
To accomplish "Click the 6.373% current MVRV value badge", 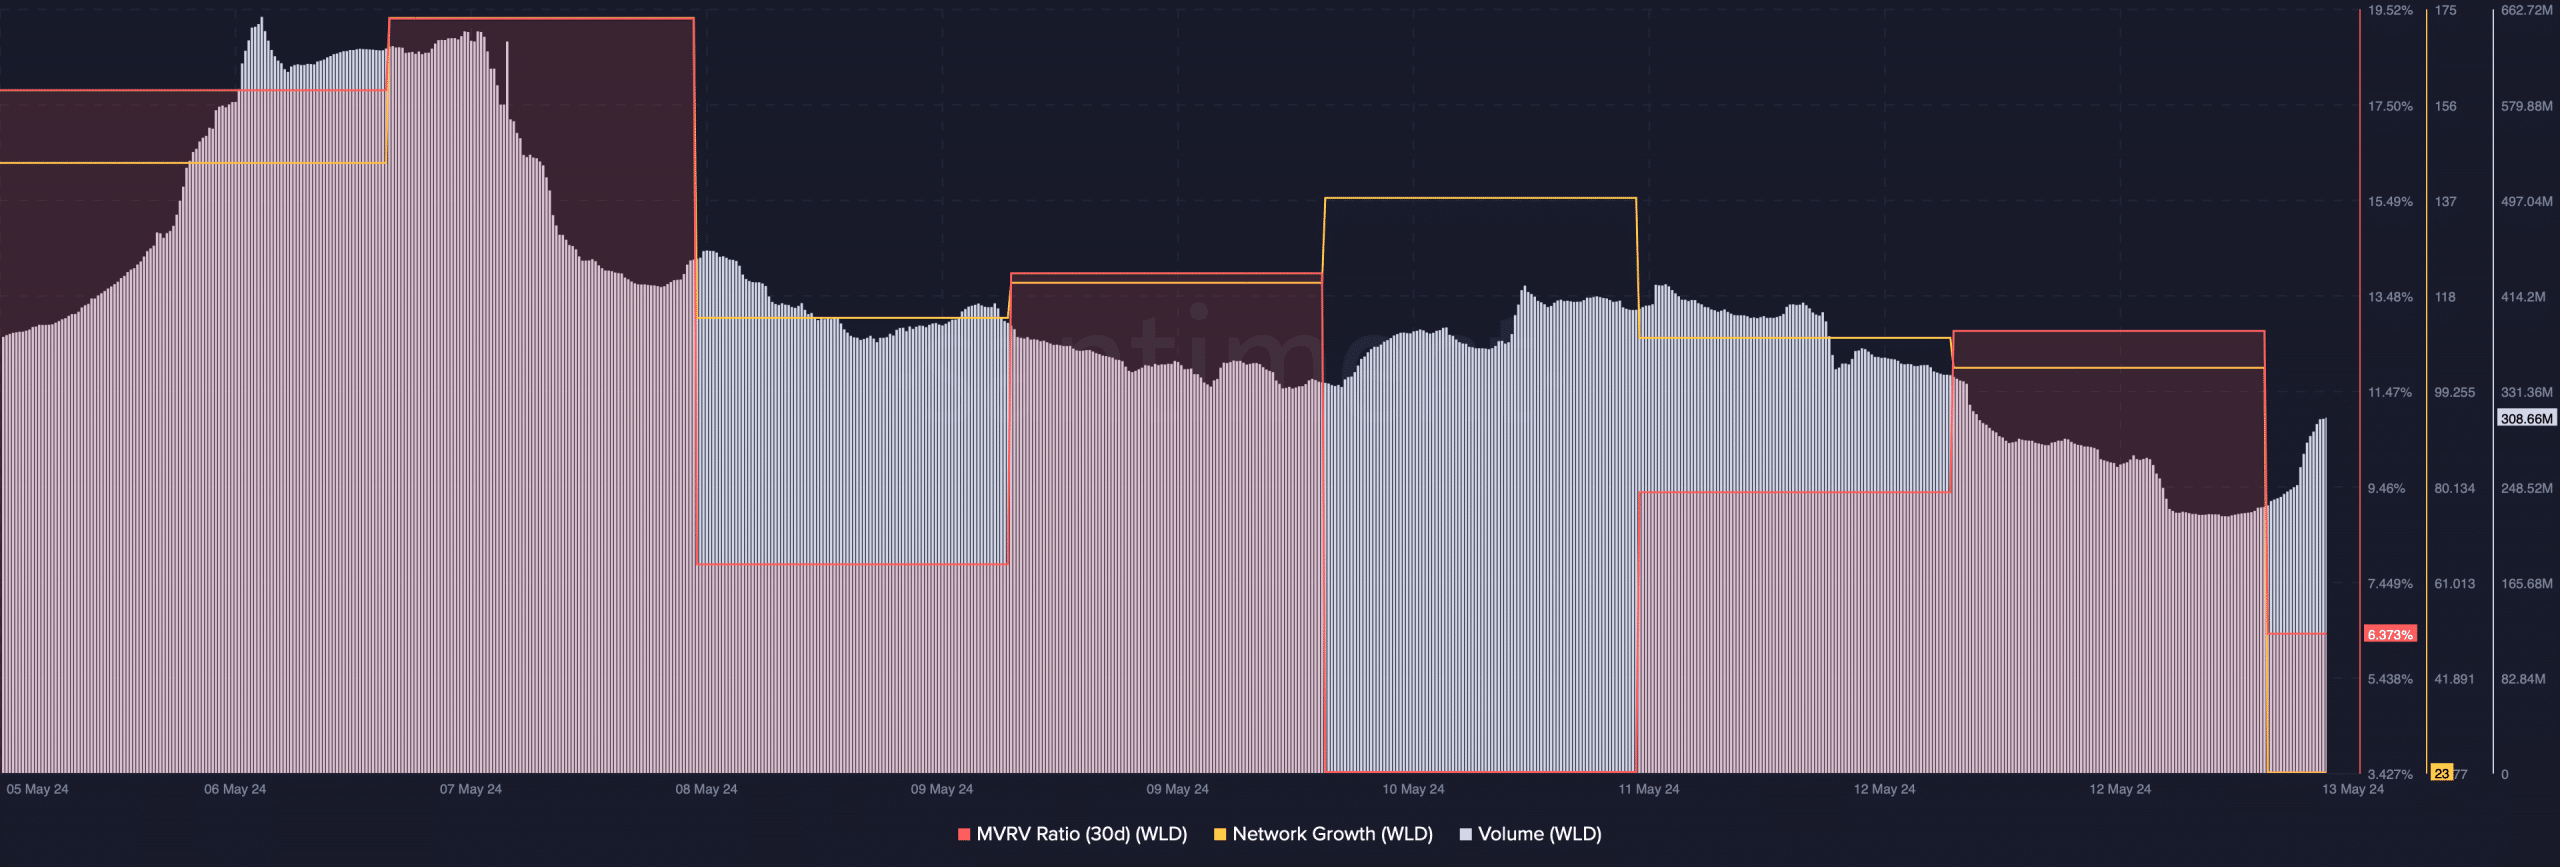I will [2390, 634].
